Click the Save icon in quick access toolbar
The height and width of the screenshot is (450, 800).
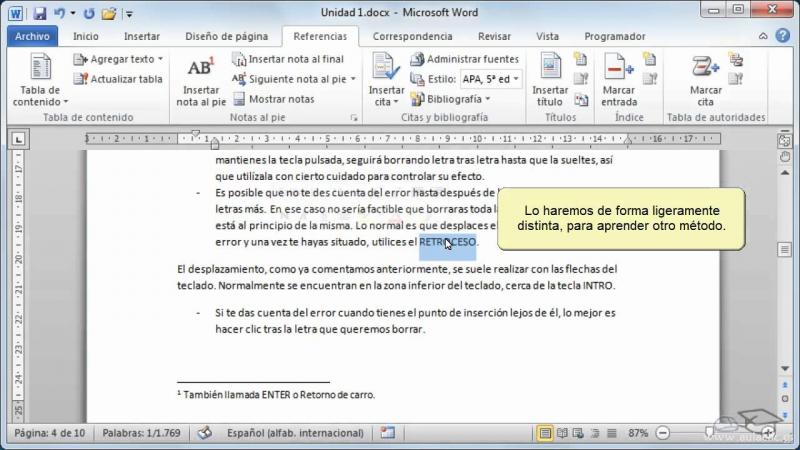click(x=39, y=13)
